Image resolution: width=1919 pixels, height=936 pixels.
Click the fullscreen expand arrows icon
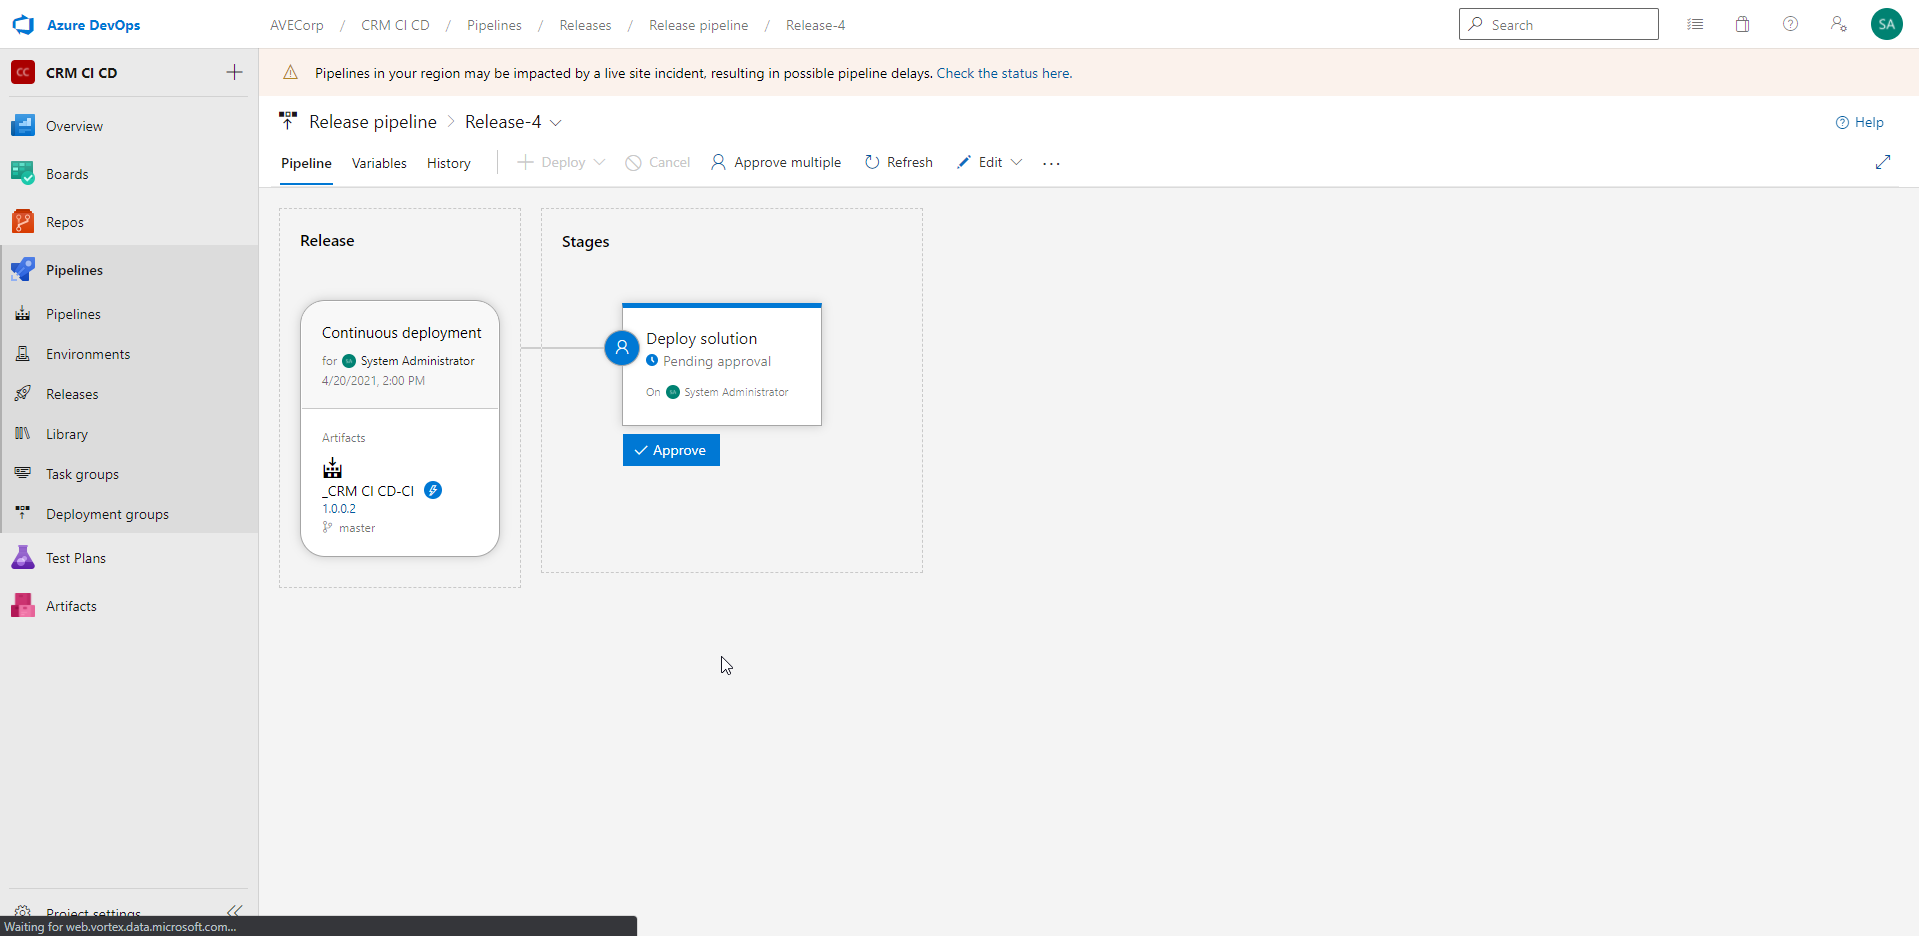1883,162
